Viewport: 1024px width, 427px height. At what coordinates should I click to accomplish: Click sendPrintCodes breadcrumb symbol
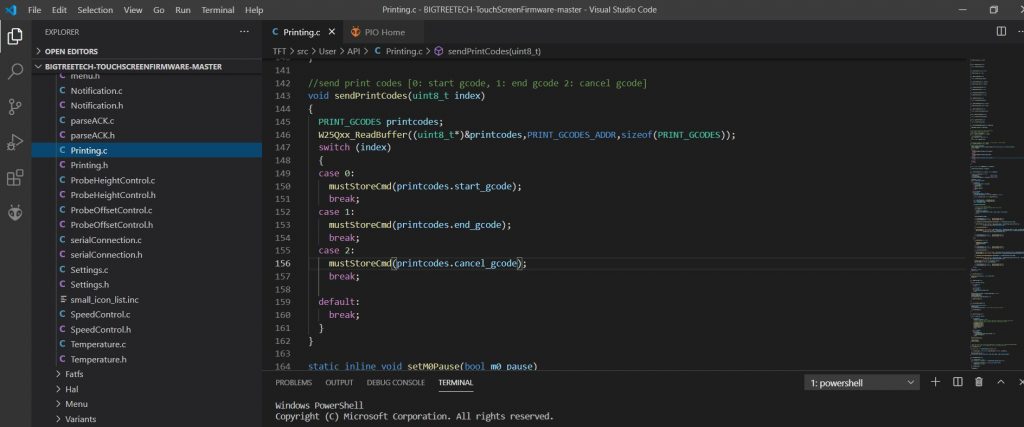point(494,51)
